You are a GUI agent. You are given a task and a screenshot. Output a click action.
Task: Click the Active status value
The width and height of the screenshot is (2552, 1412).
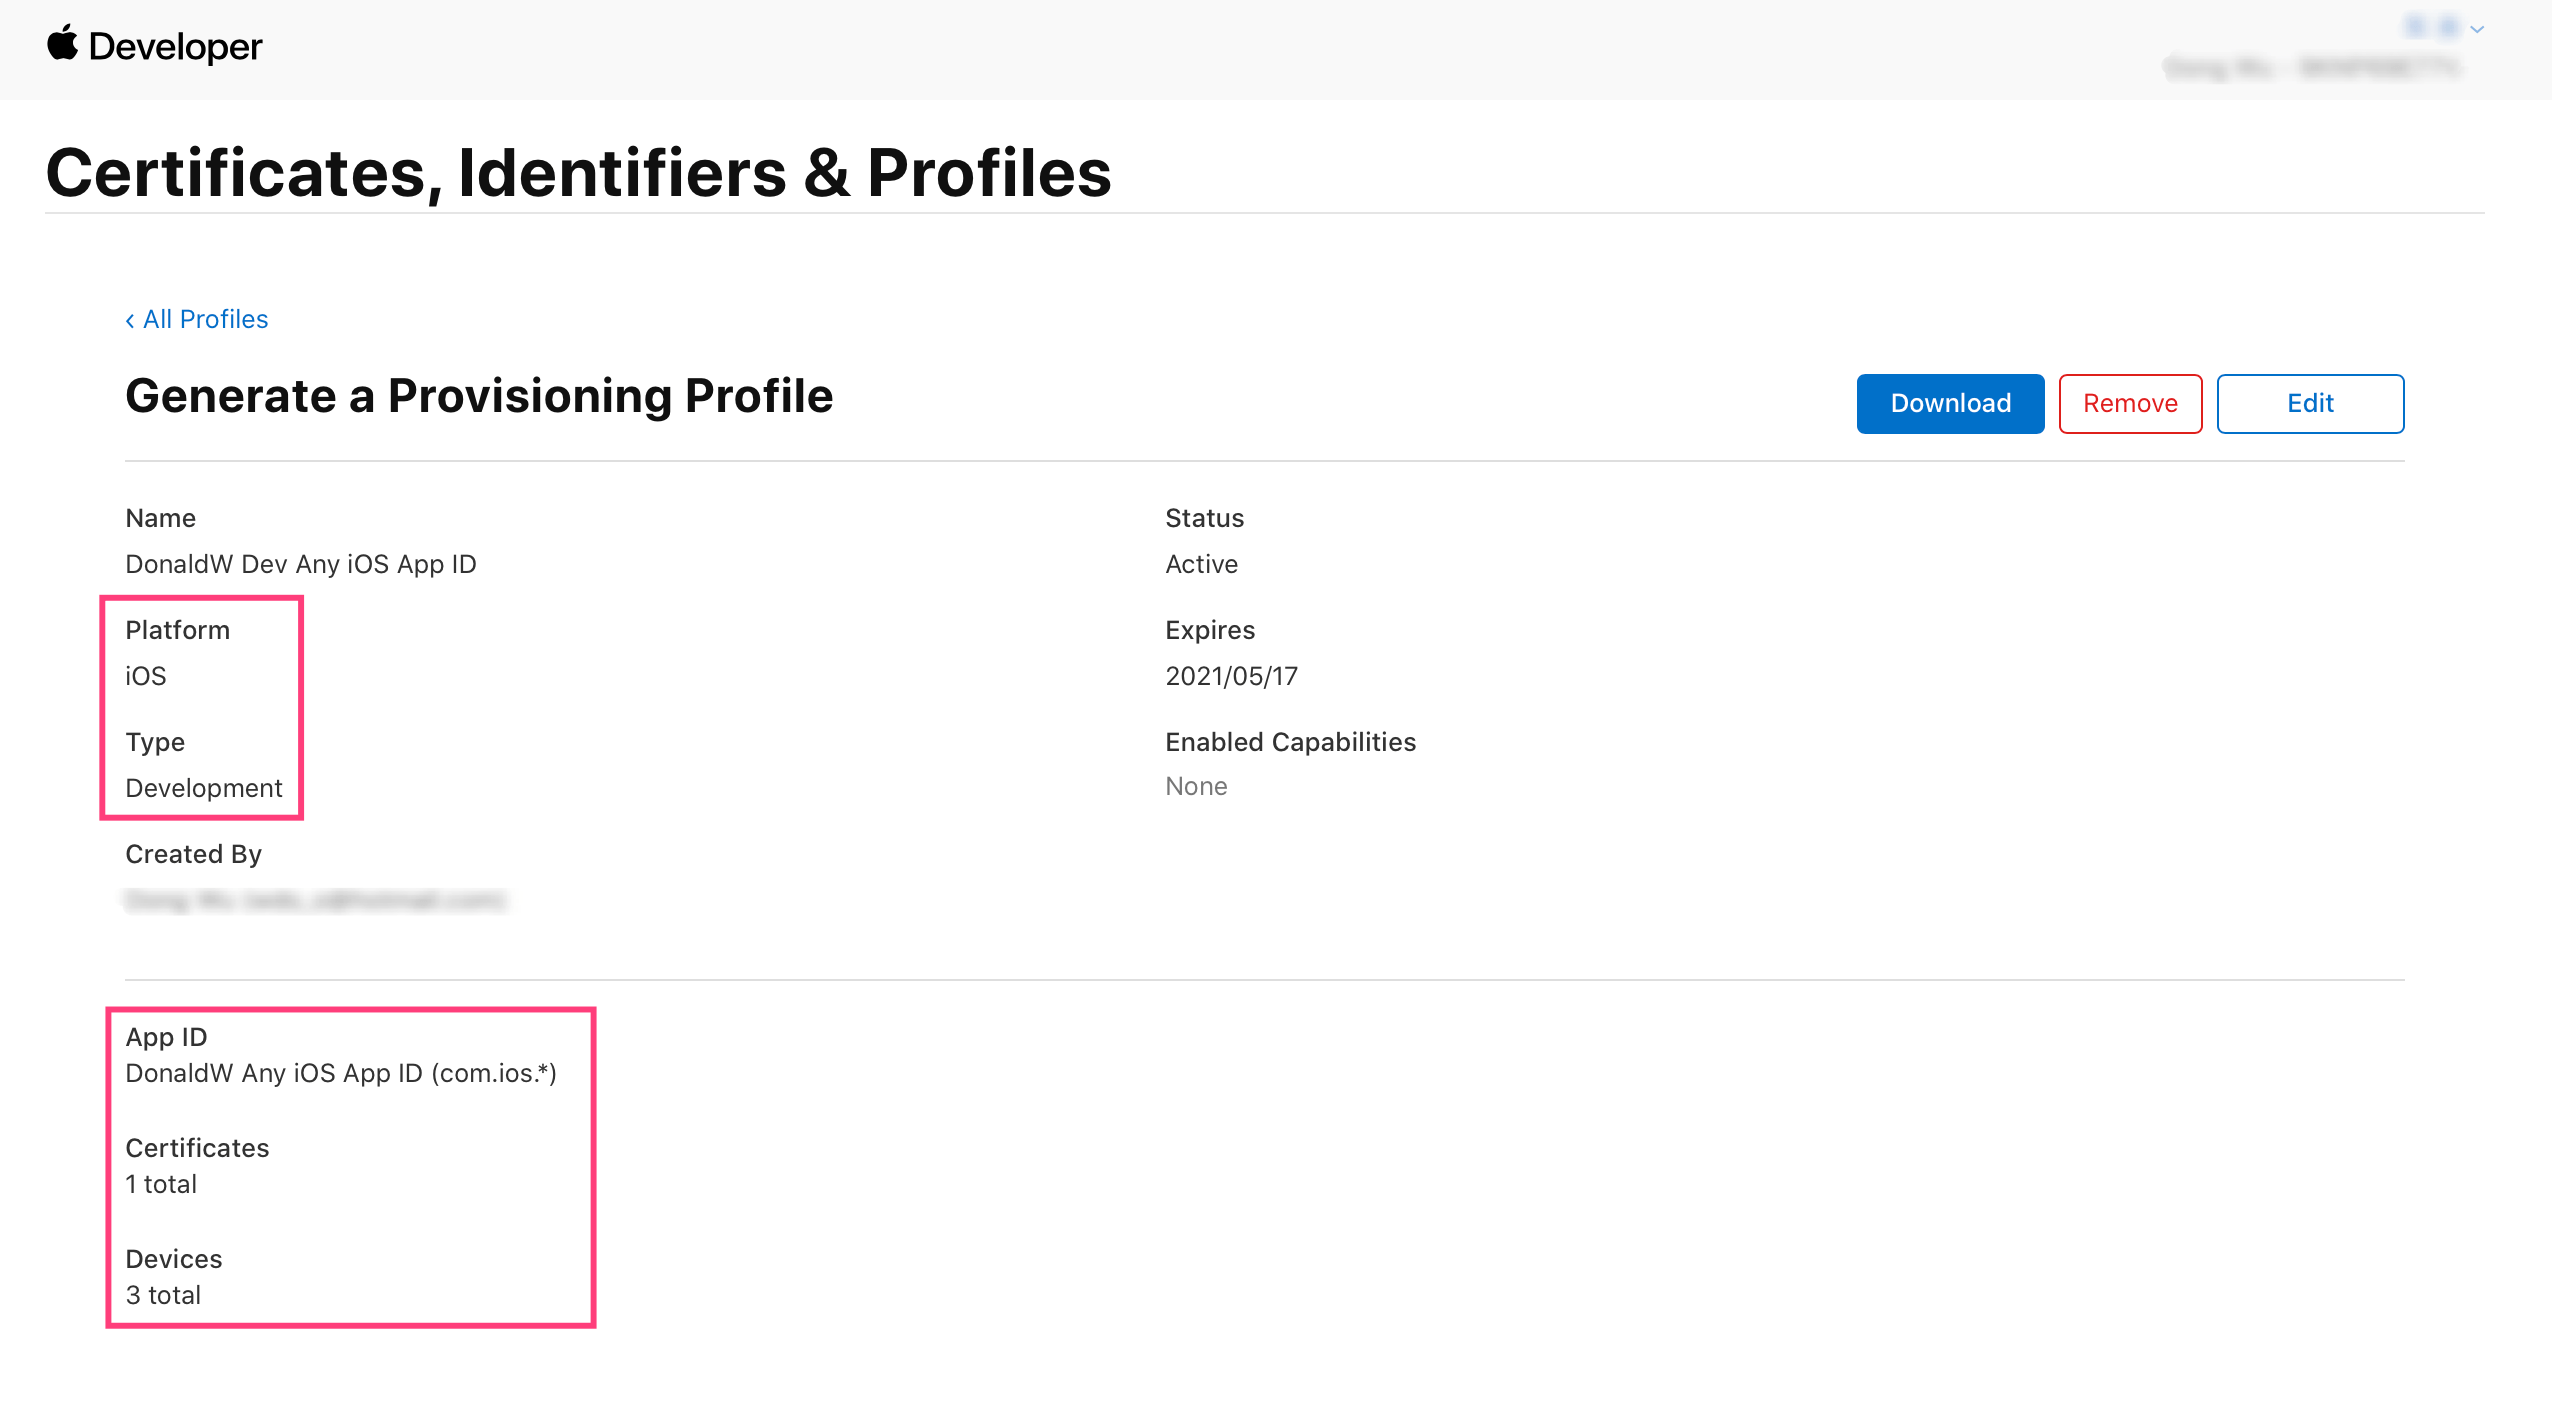tap(1201, 564)
